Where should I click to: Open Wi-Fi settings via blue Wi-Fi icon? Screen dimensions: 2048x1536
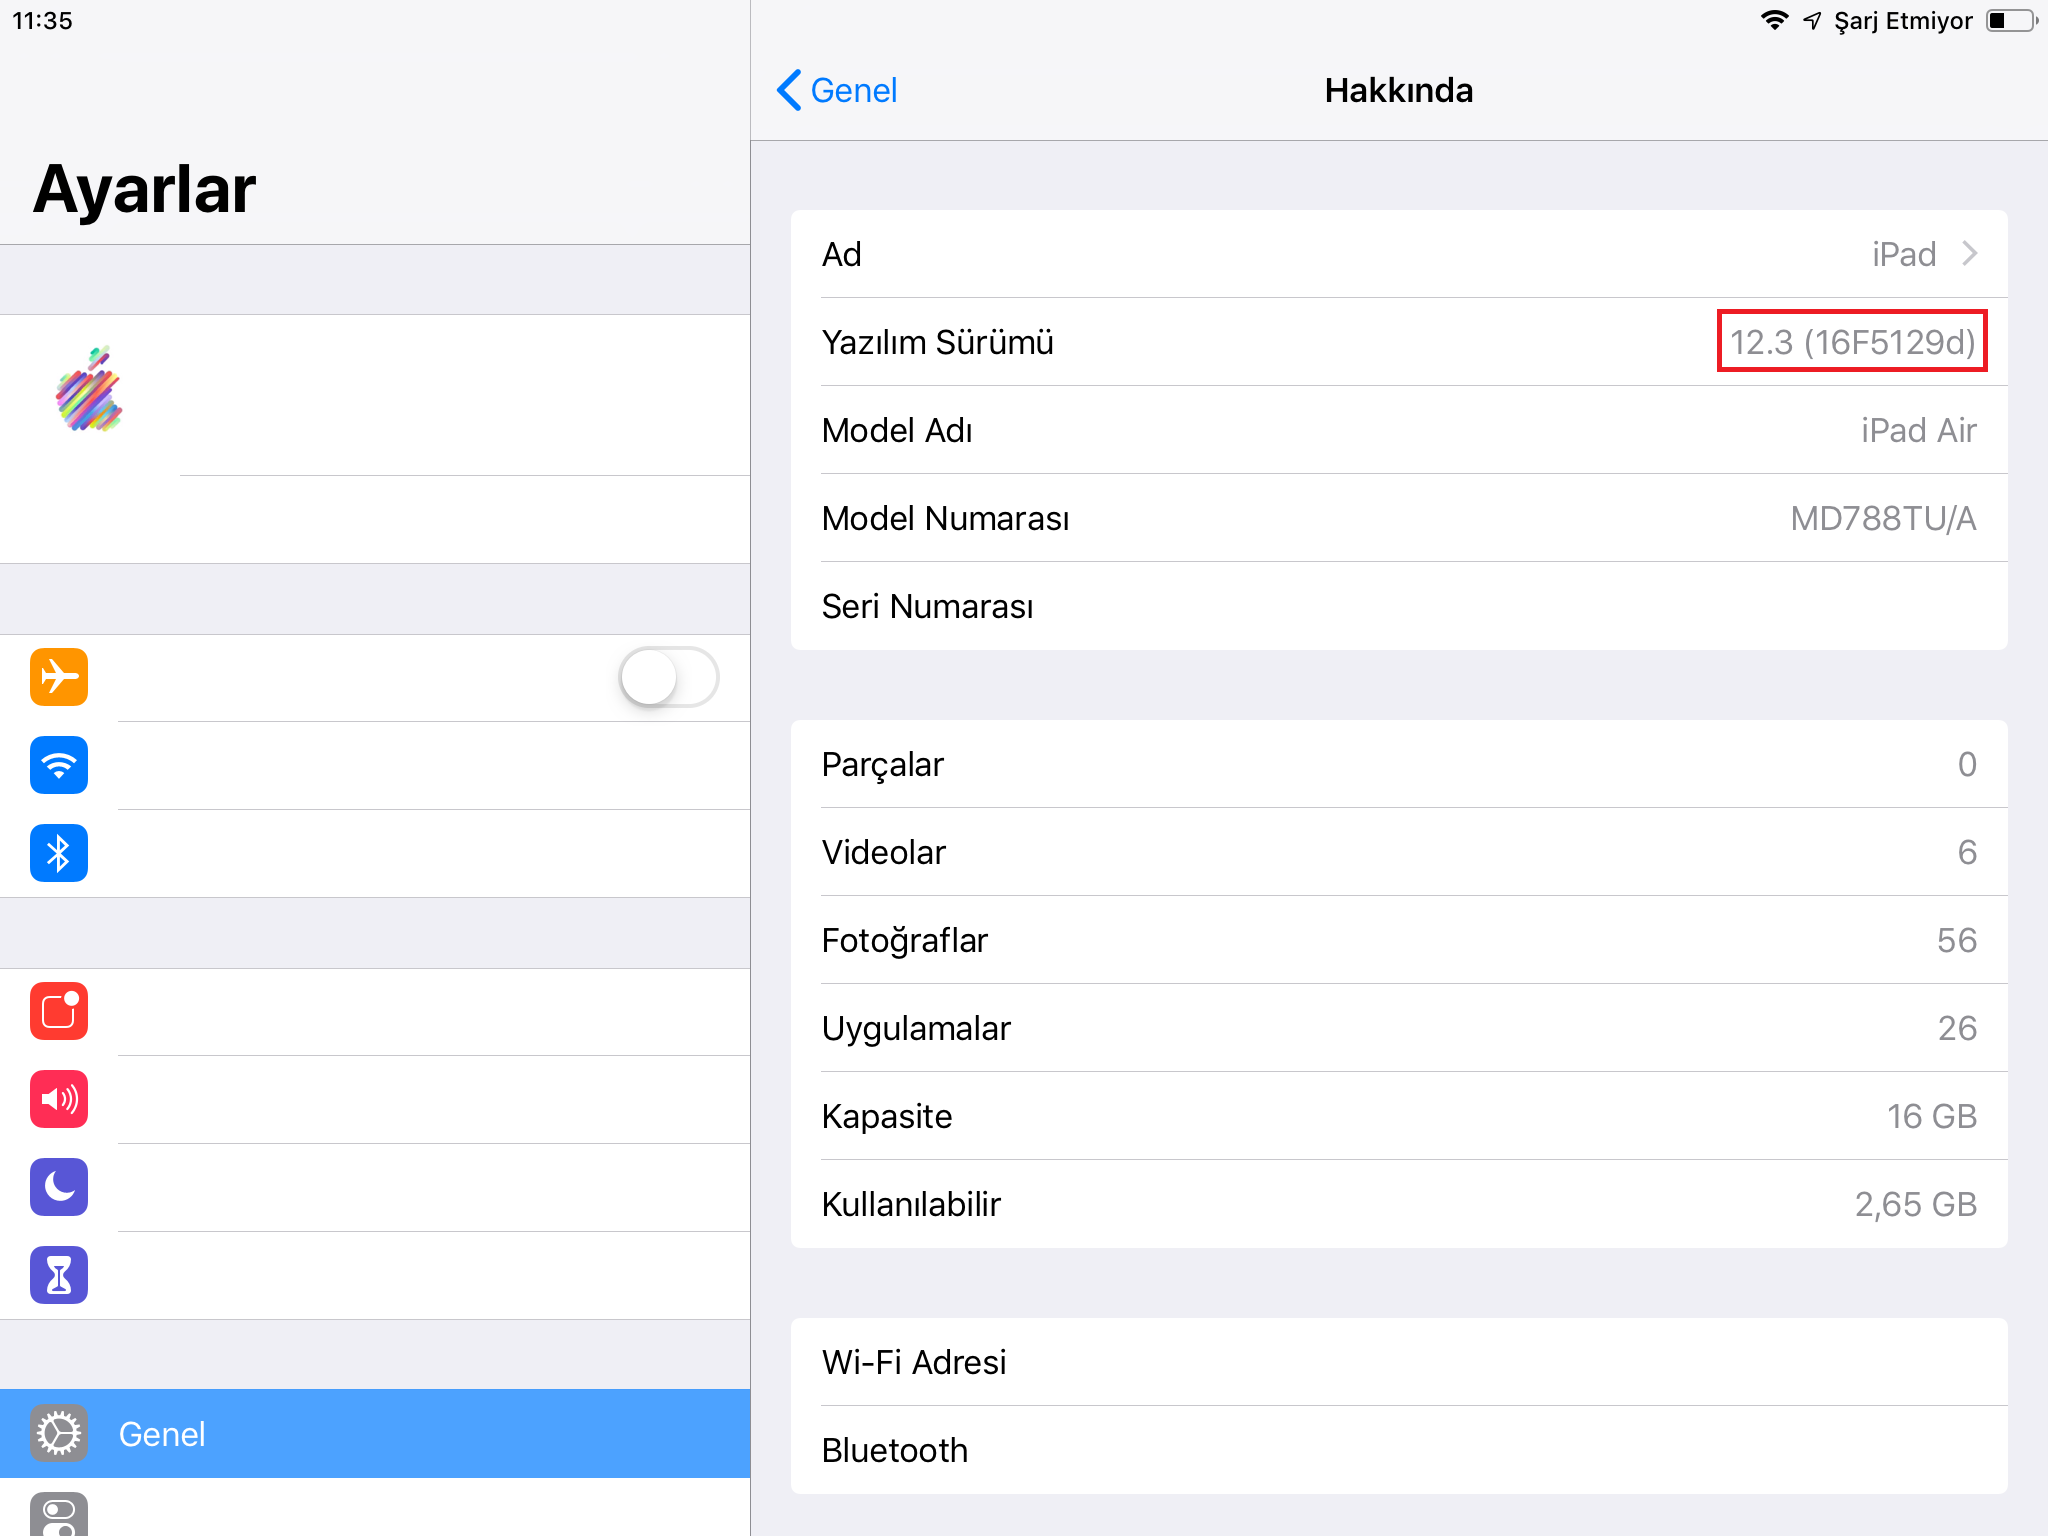(x=59, y=765)
